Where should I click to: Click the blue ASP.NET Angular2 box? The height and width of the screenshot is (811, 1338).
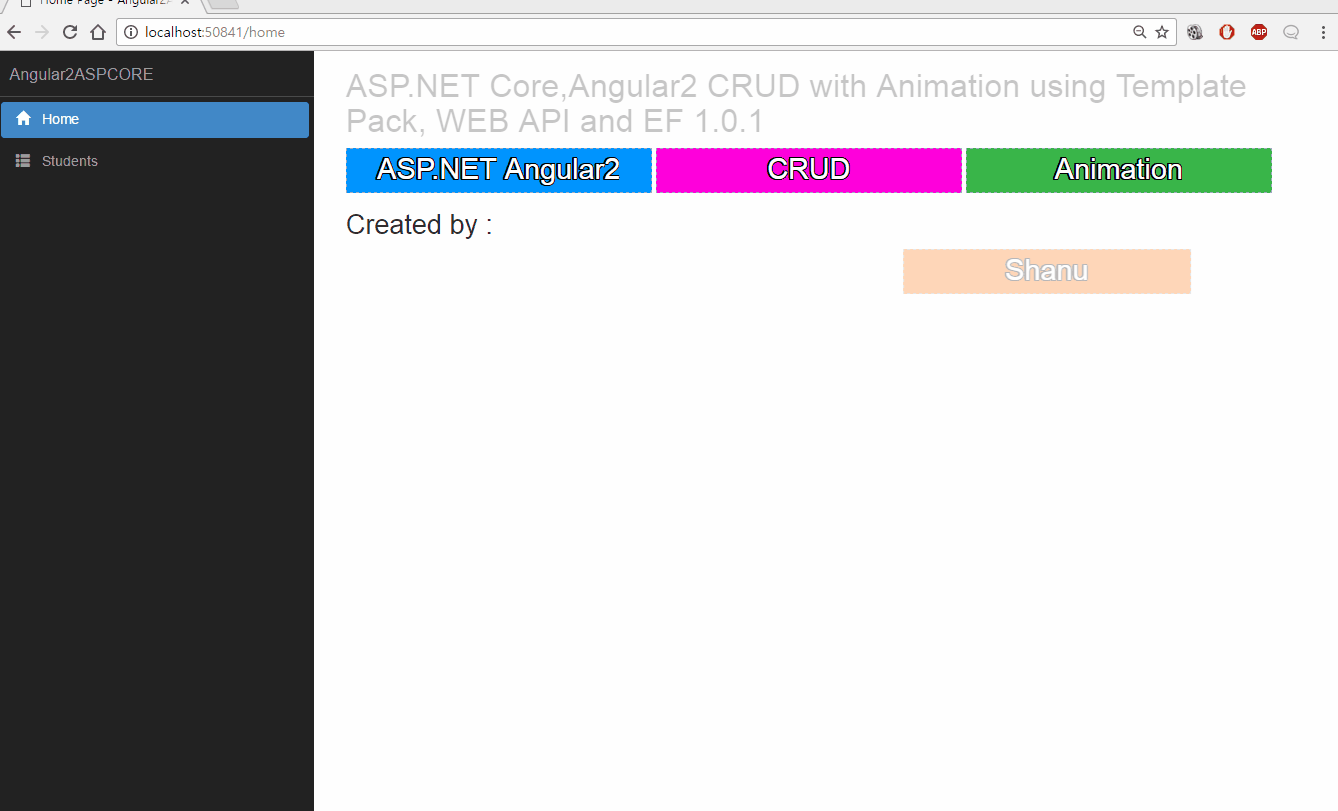pyautogui.click(x=499, y=170)
